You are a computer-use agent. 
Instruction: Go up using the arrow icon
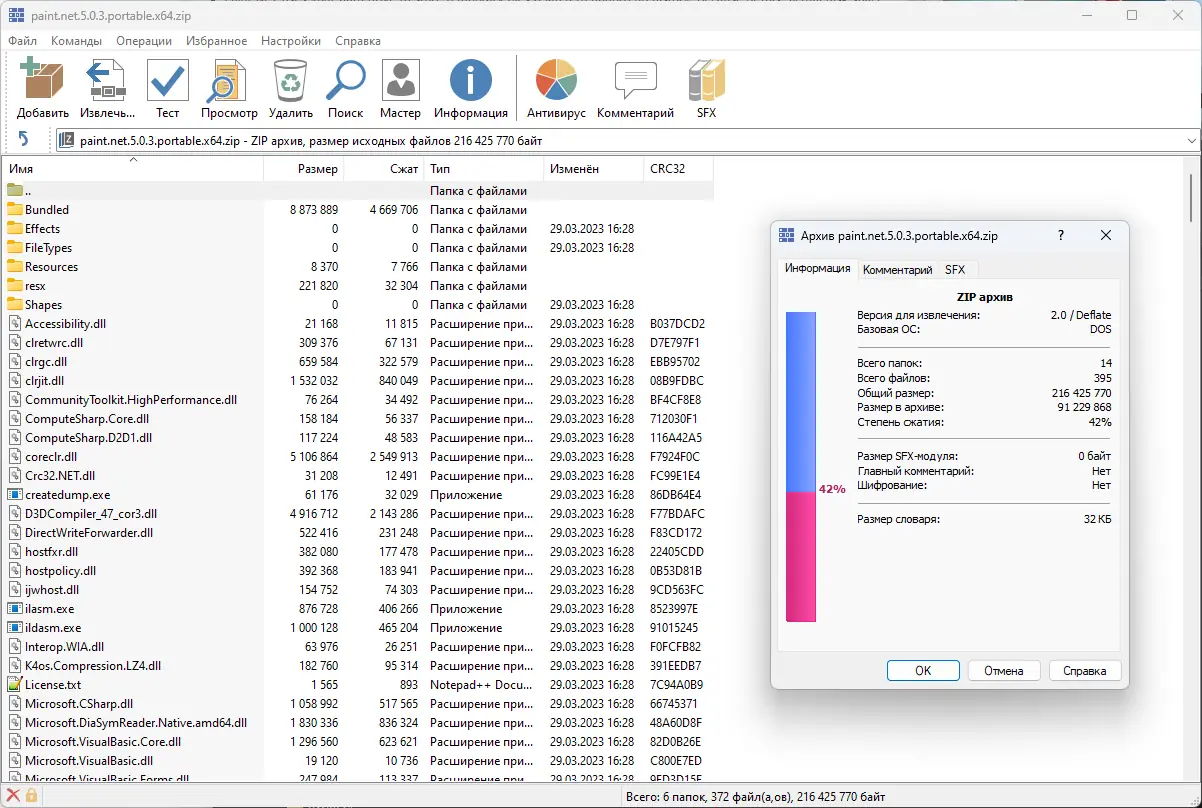click(23, 140)
